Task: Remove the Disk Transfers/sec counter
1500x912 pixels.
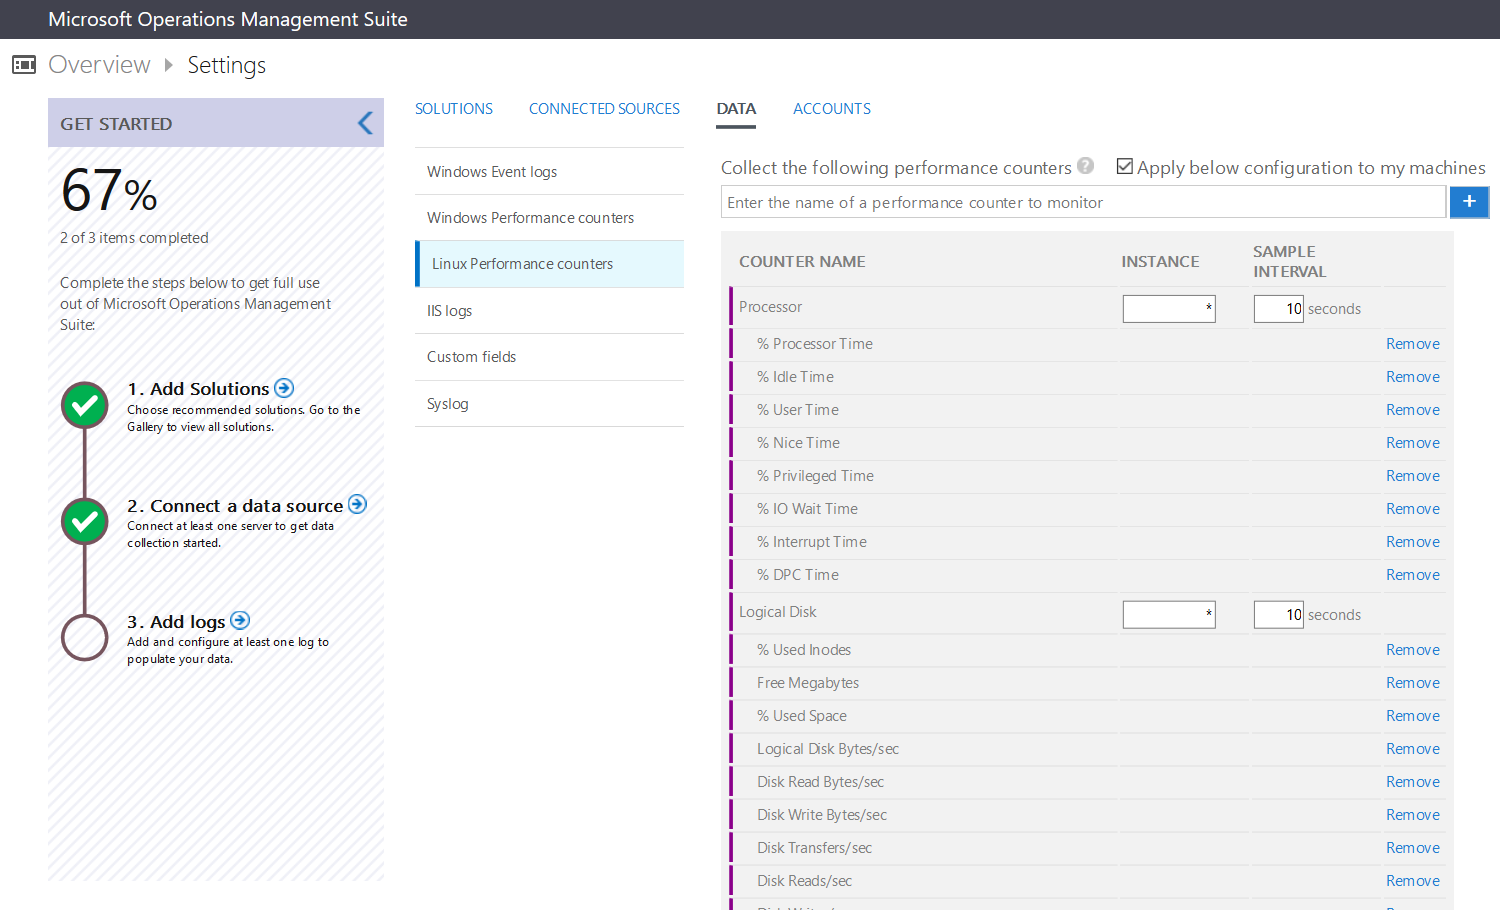Action: point(1413,848)
